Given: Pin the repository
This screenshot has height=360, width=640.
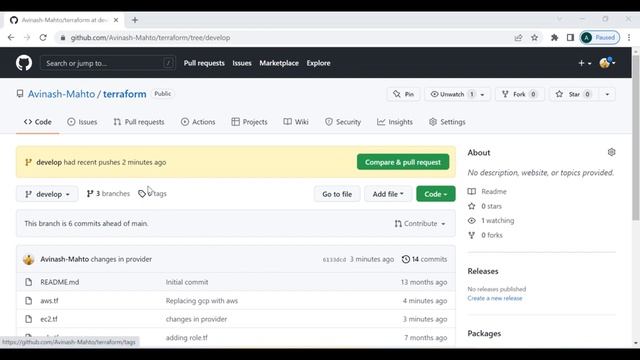Looking at the screenshot, I should pyautogui.click(x=403, y=94).
